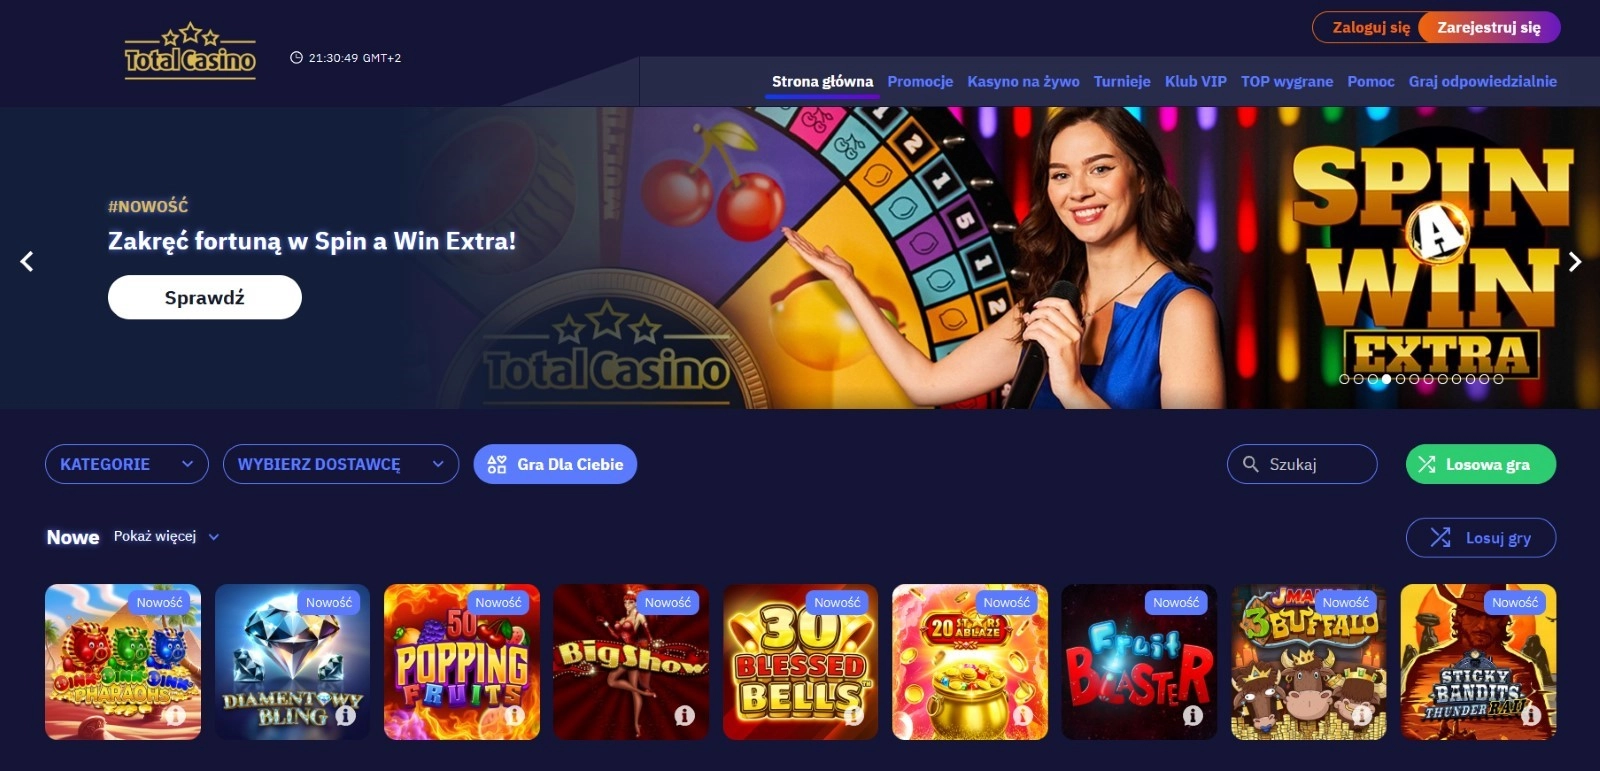Open the 30 Blessed Bells game thumbnail
Image resolution: width=1600 pixels, height=771 pixels.
click(x=800, y=662)
